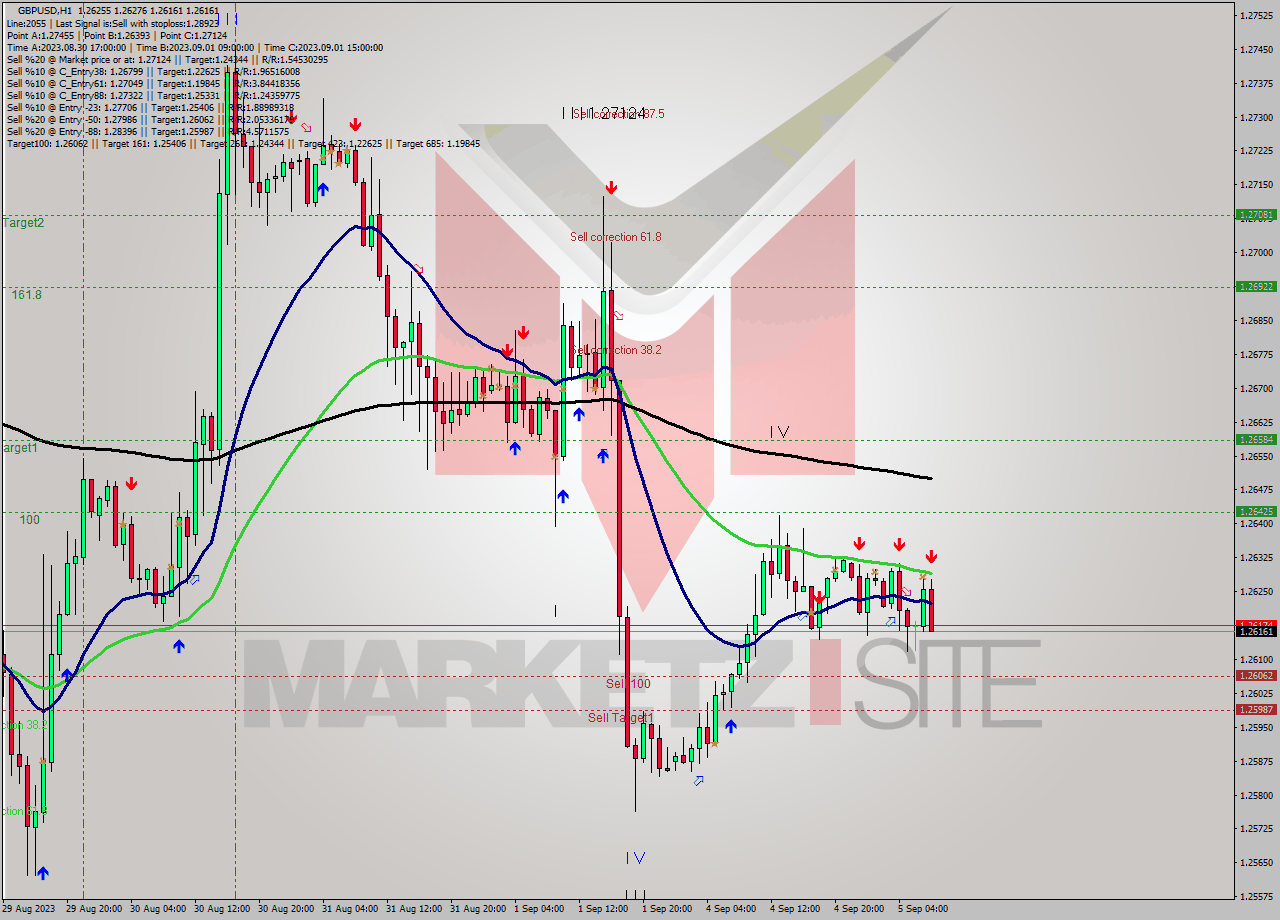Click the red 1.25987 price tag
The width and height of the screenshot is (1280, 920).
pyautogui.click(x=1256, y=709)
